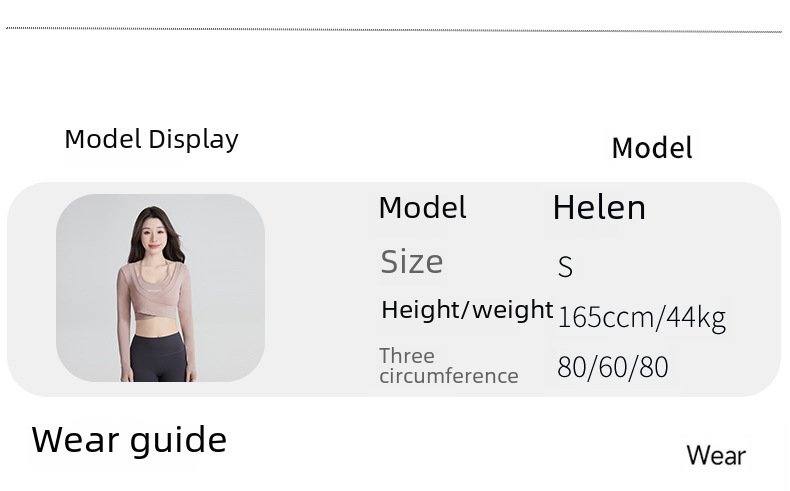Click the word "Display" in the heading
Screen dimensions: 790x491
coord(193,139)
